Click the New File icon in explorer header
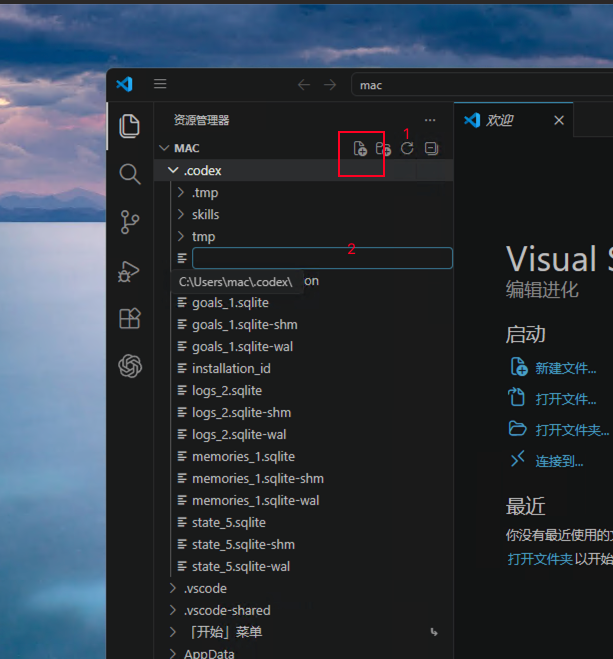 pos(360,148)
